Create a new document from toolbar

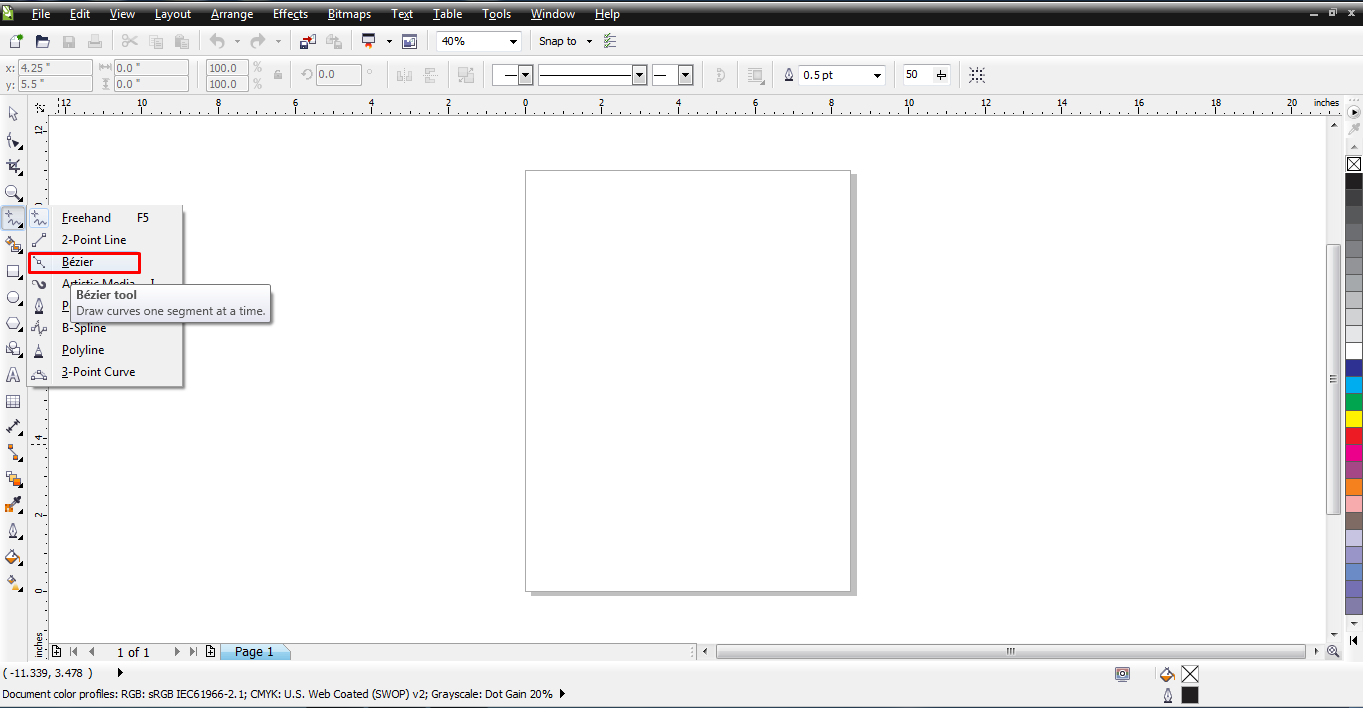click(15, 41)
